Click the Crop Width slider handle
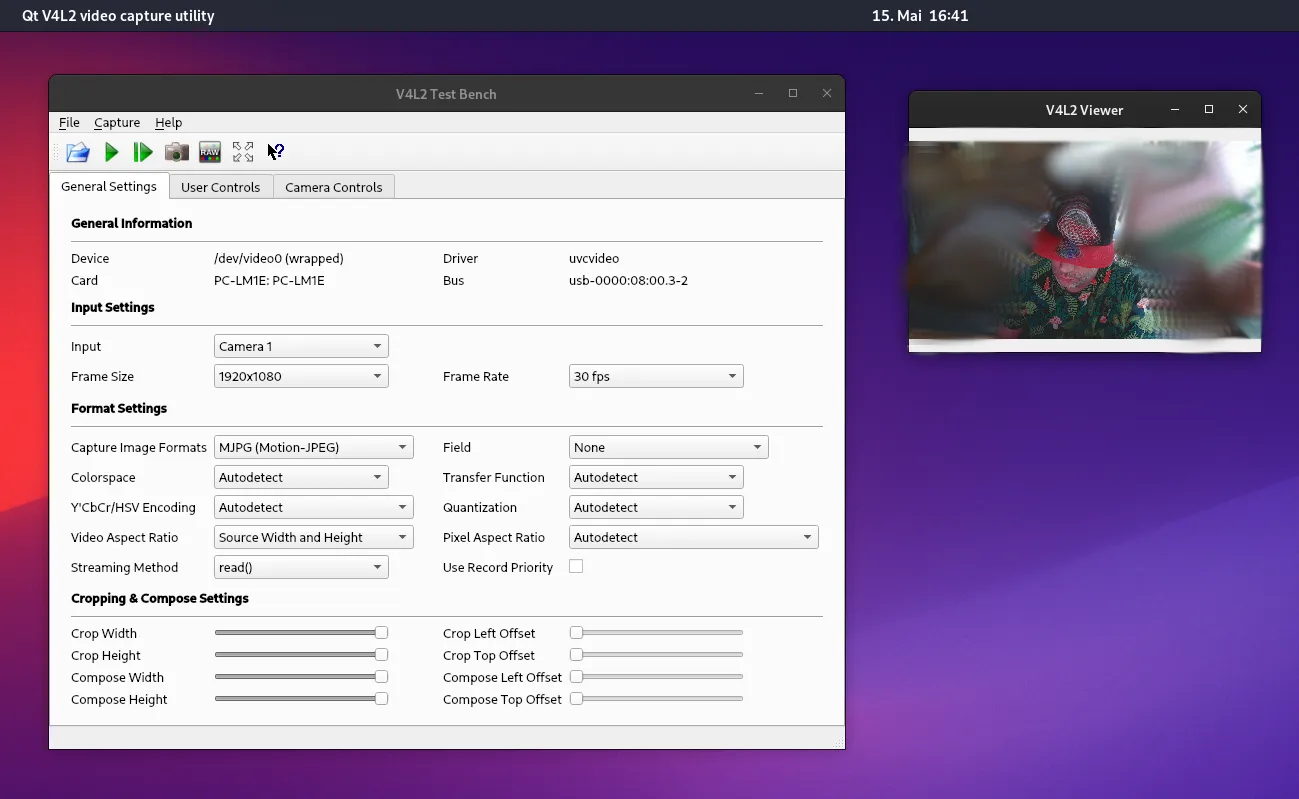This screenshot has width=1299, height=799. coord(381,633)
